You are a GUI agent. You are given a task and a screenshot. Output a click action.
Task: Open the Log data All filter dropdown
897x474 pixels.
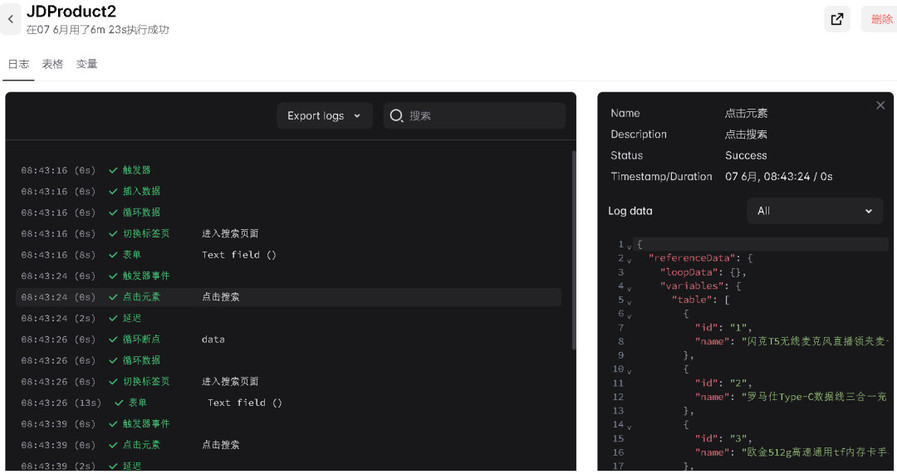pos(814,211)
